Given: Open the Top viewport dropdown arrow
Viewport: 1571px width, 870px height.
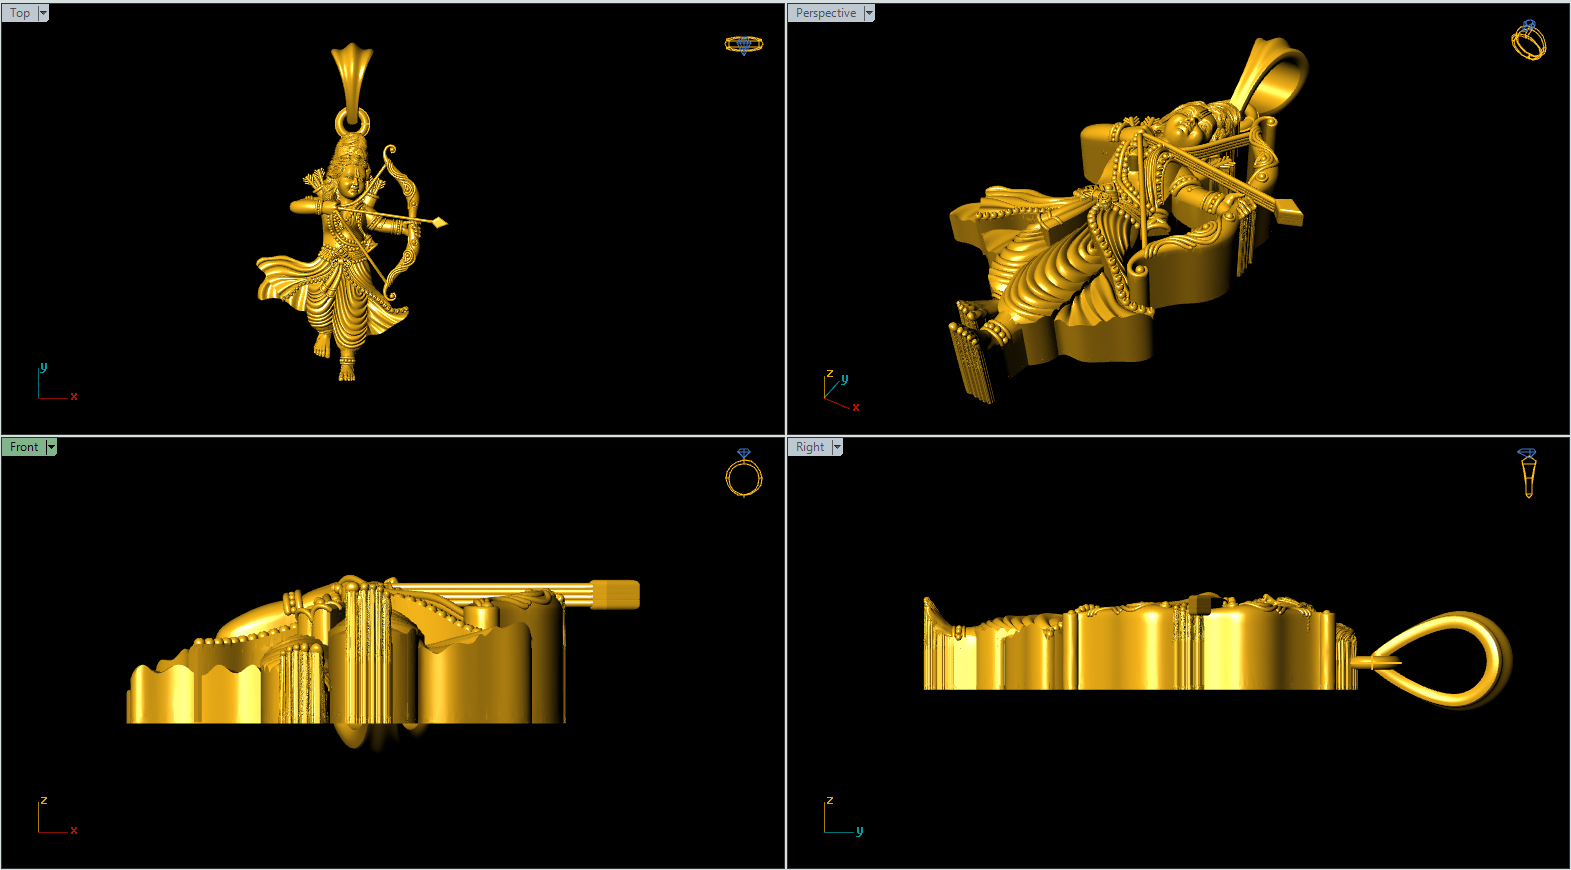Looking at the screenshot, I should coord(43,13).
